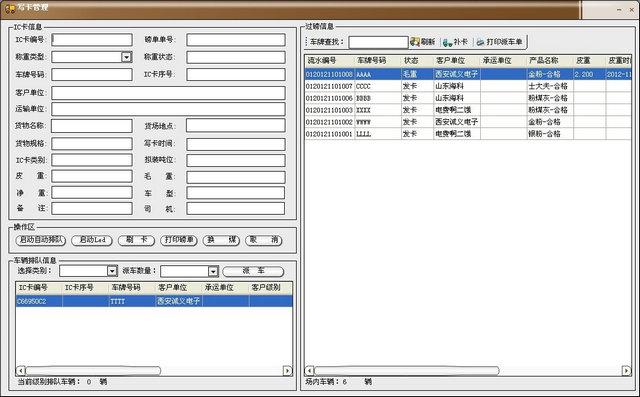Focus the 货物名称 input field

pyautogui.click(x=92, y=126)
